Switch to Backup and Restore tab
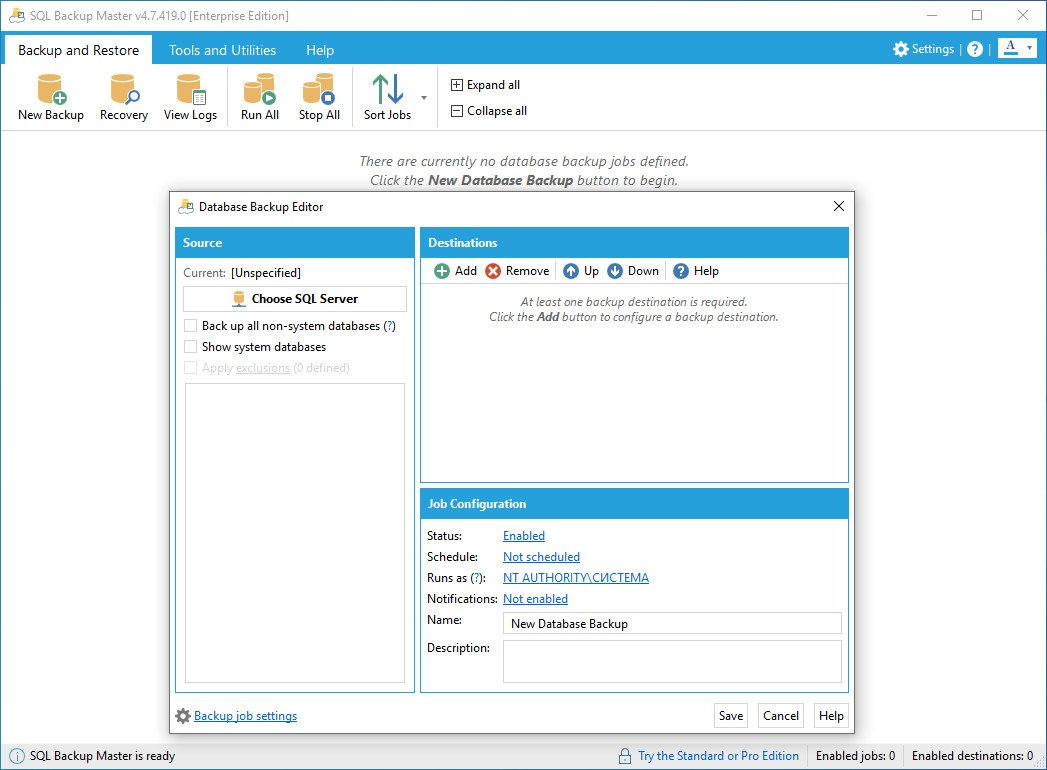The width and height of the screenshot is (1047, 770). (x=79, y=50)
